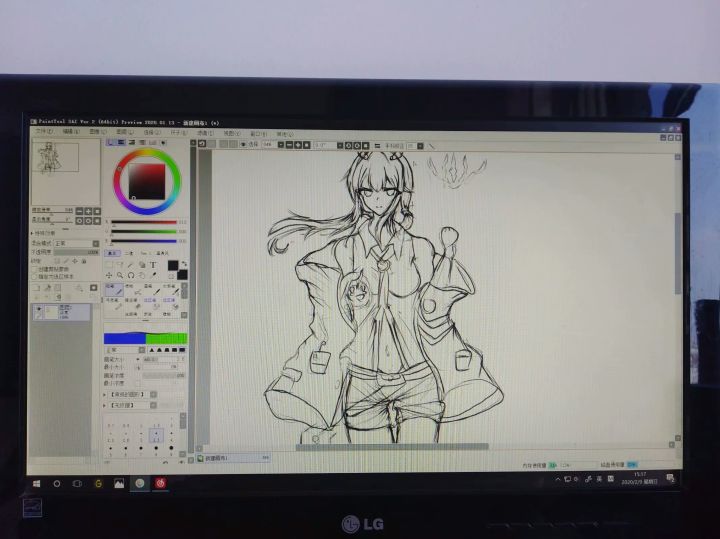This screenshot has width=720, height=539.
Task: Click the highlighted brush size preset
Action: (x=157, y=435)
